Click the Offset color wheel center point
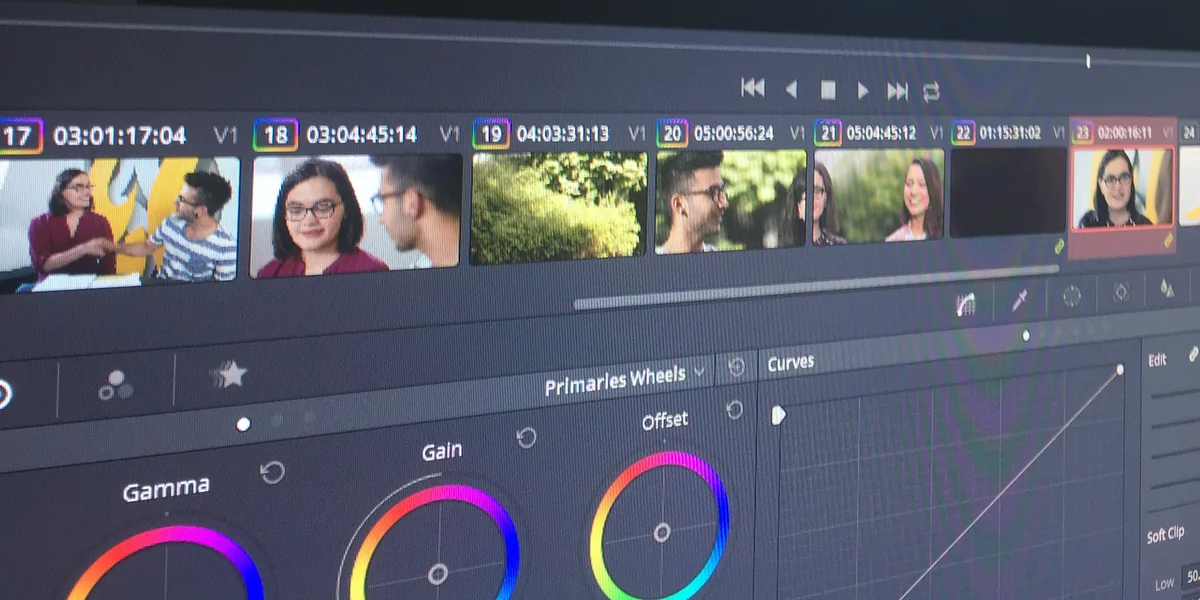This screenshot has width=1200, height=600. point(661,532)
